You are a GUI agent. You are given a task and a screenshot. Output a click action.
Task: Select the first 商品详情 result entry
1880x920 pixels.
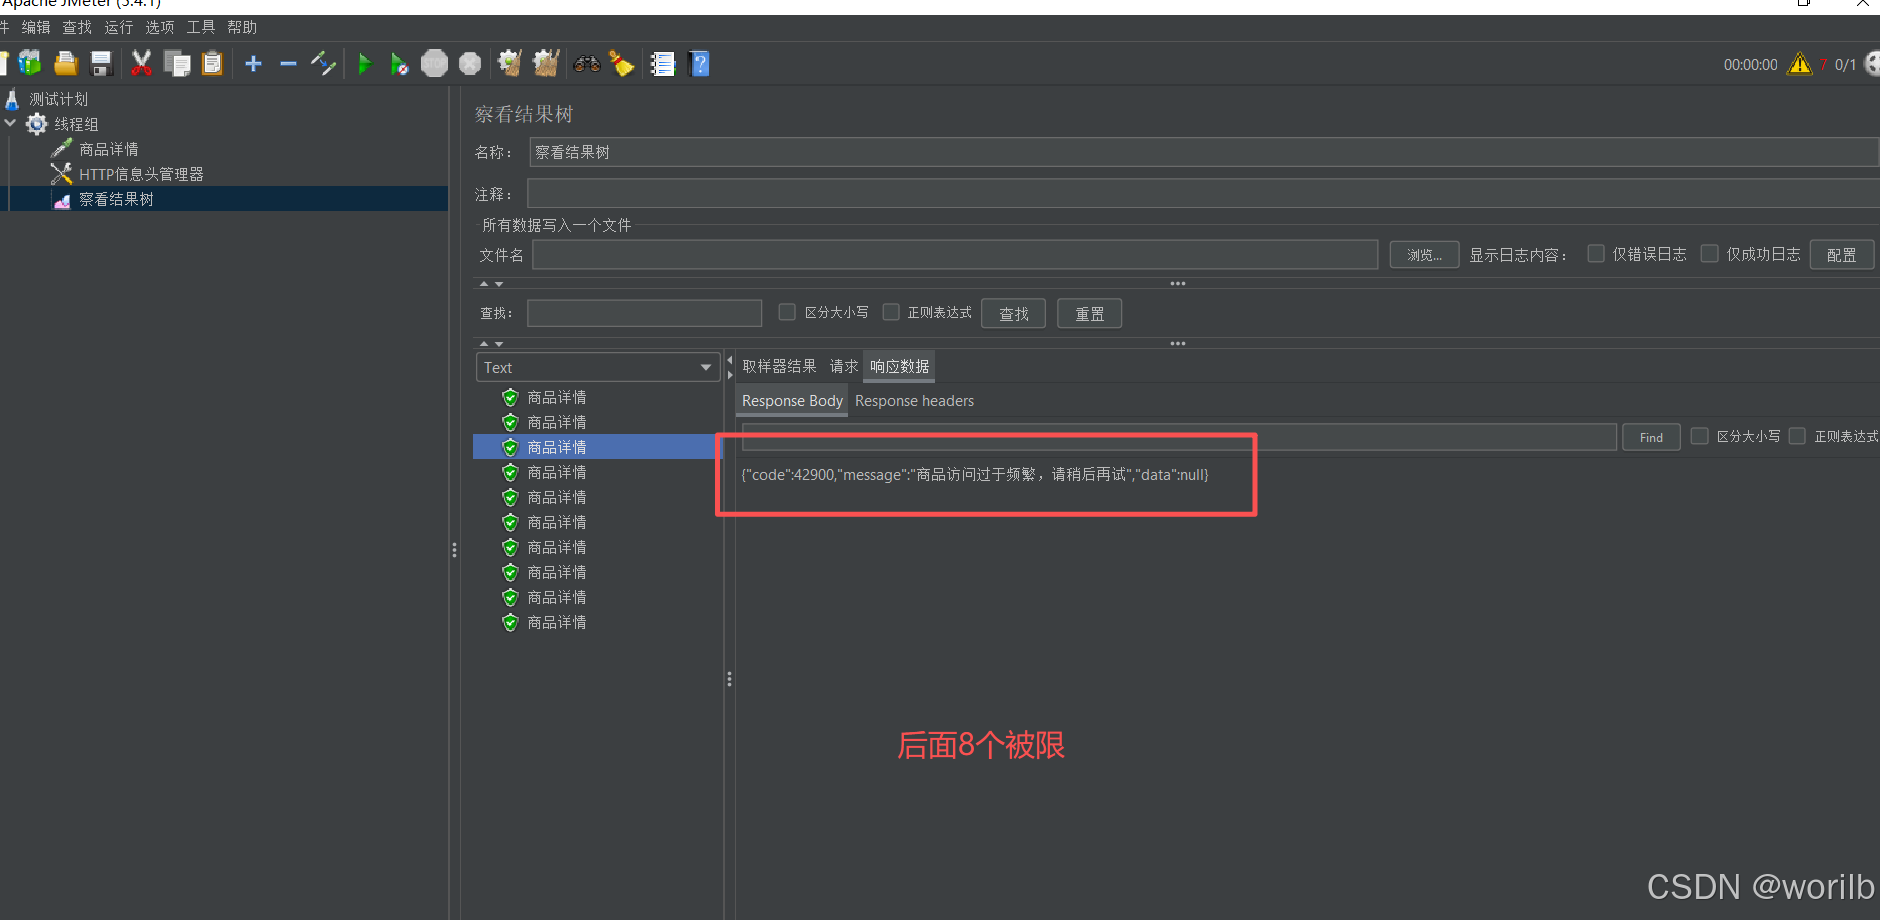pos(557,397)
